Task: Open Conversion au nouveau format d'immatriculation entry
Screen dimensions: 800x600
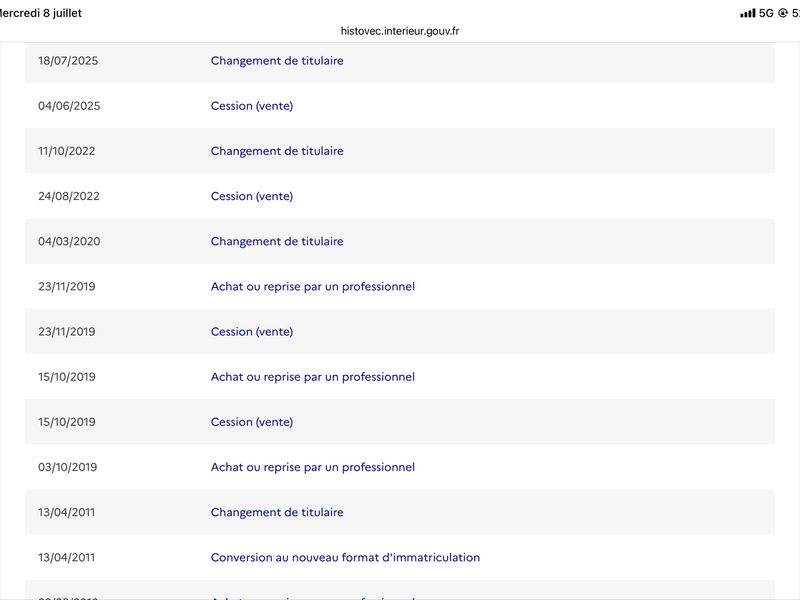Action: coord(400,557)
